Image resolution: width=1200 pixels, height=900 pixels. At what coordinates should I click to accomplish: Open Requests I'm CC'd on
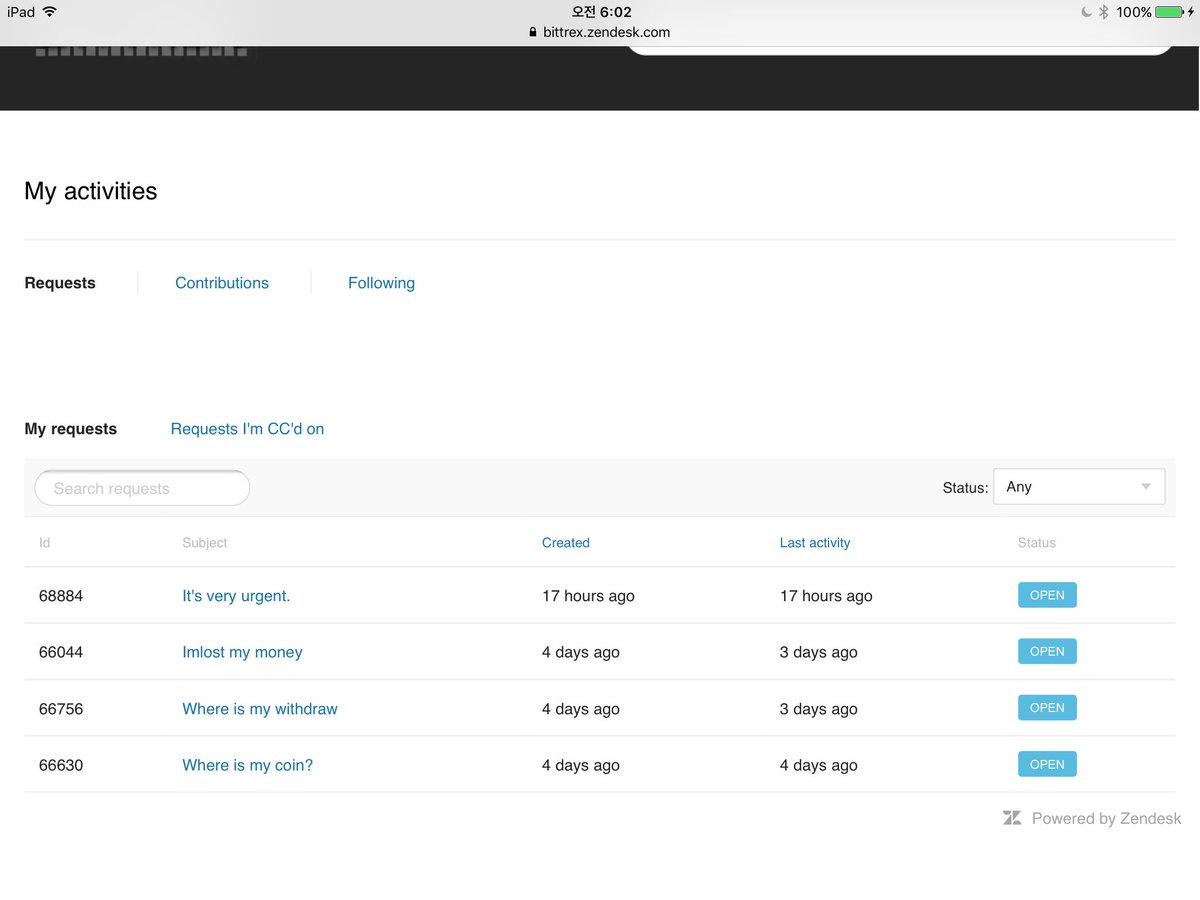(x=247, y=429)
